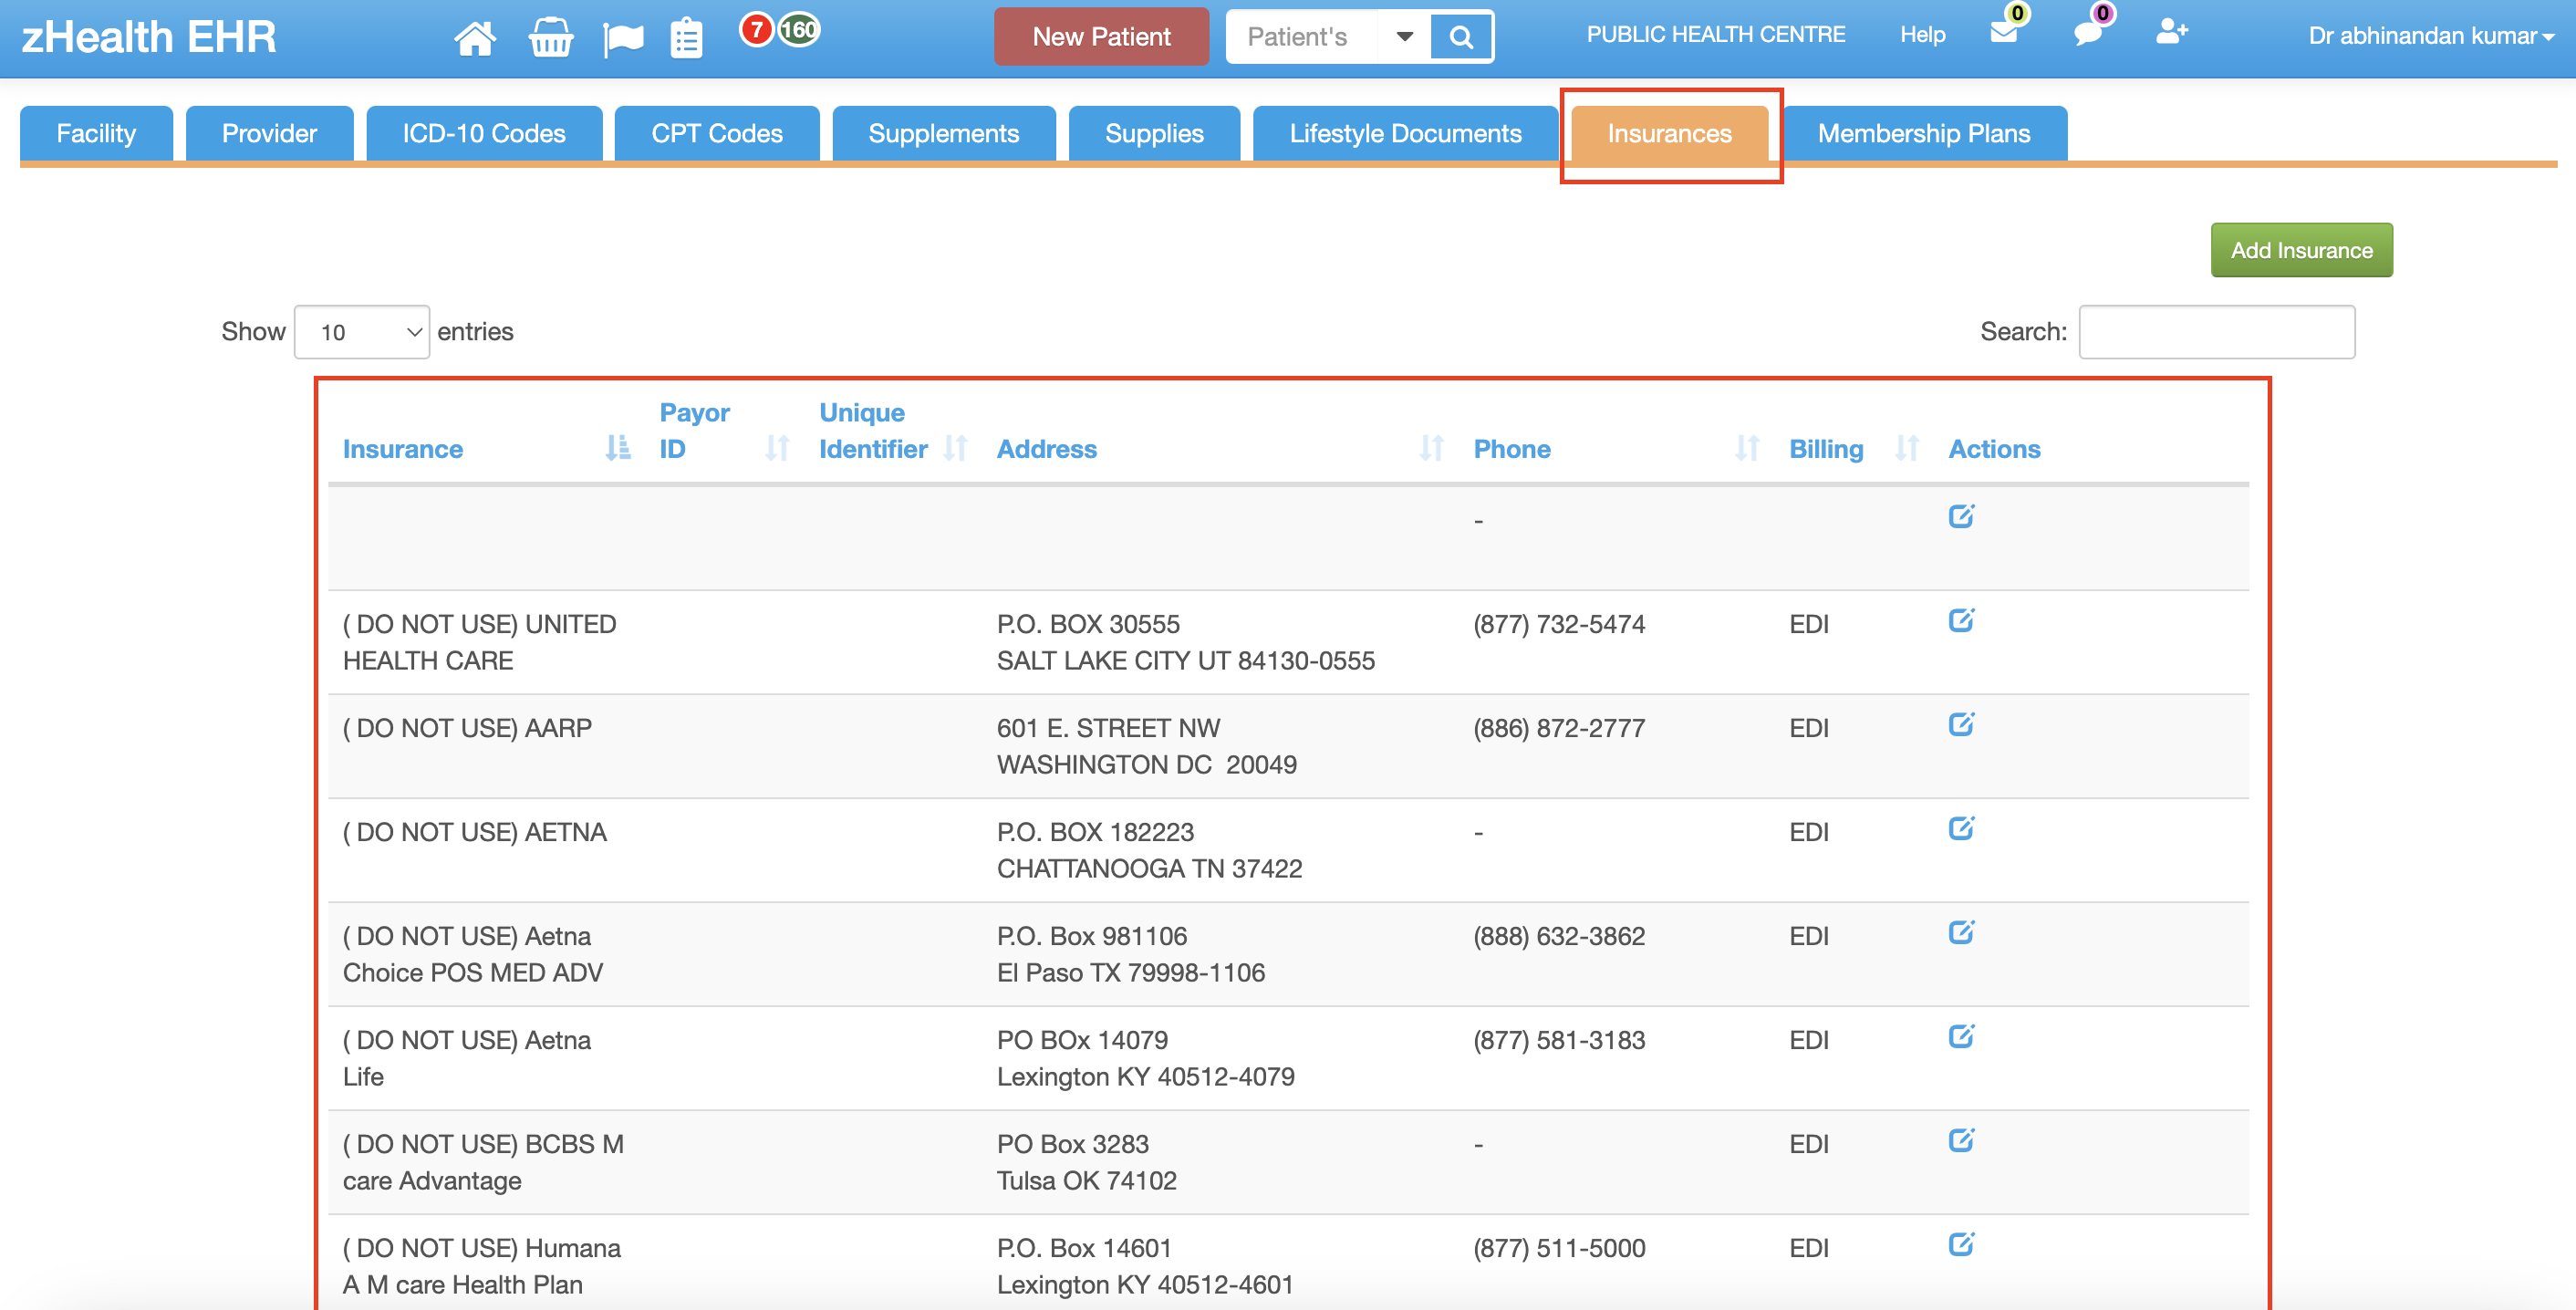Image resolution: width=2576 pixels, height=1310 pixels.
Task: Click the red badge showing 7
Action: [x=756, y=30]
